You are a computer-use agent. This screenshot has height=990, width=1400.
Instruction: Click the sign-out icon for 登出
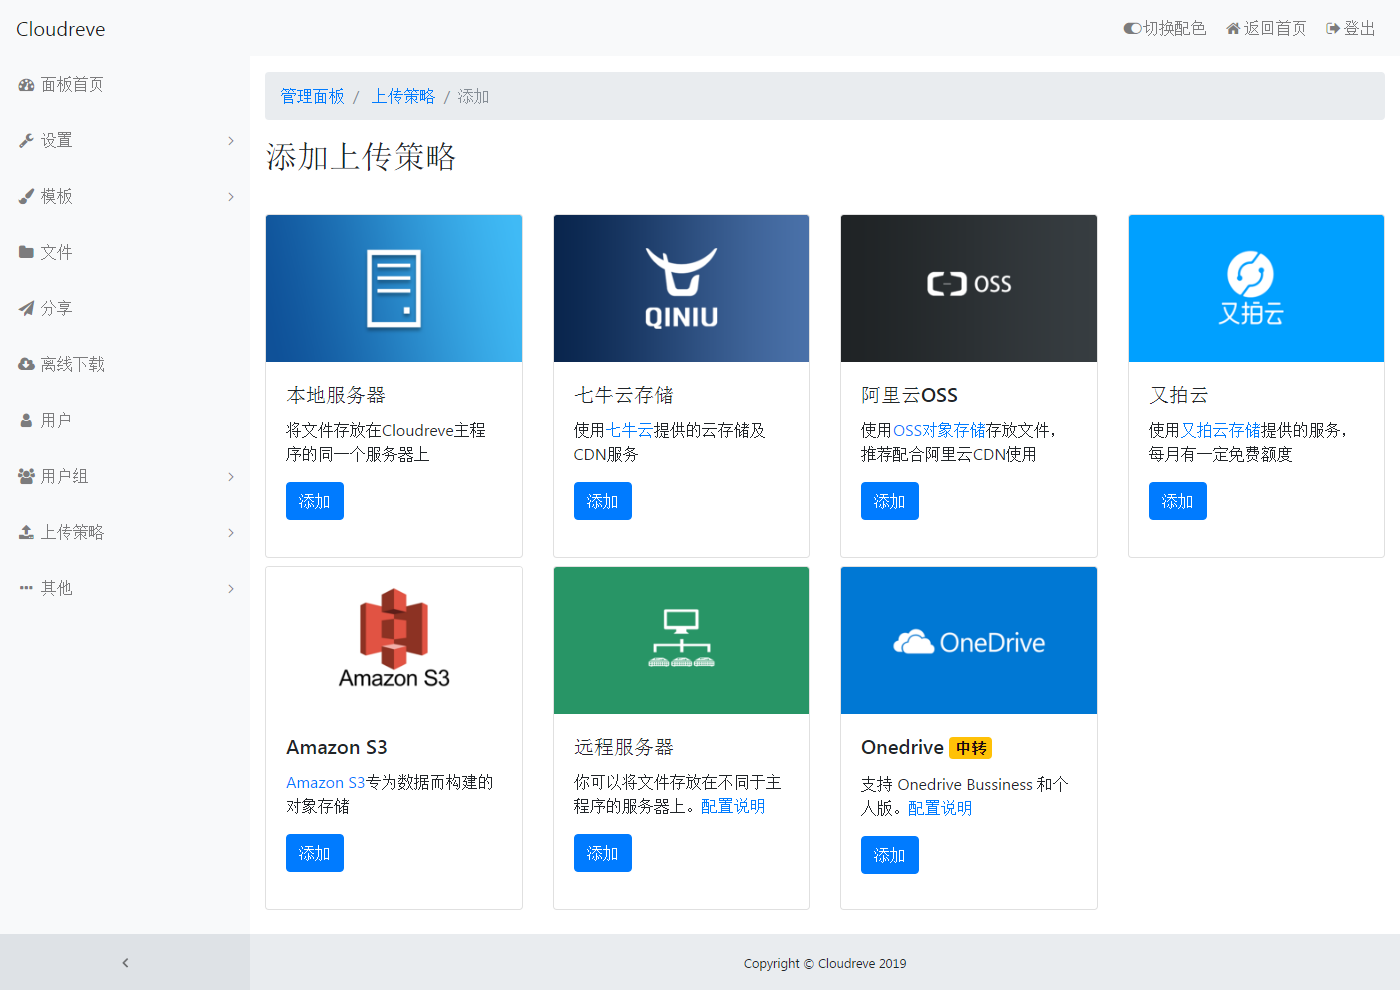(1333, 29)
